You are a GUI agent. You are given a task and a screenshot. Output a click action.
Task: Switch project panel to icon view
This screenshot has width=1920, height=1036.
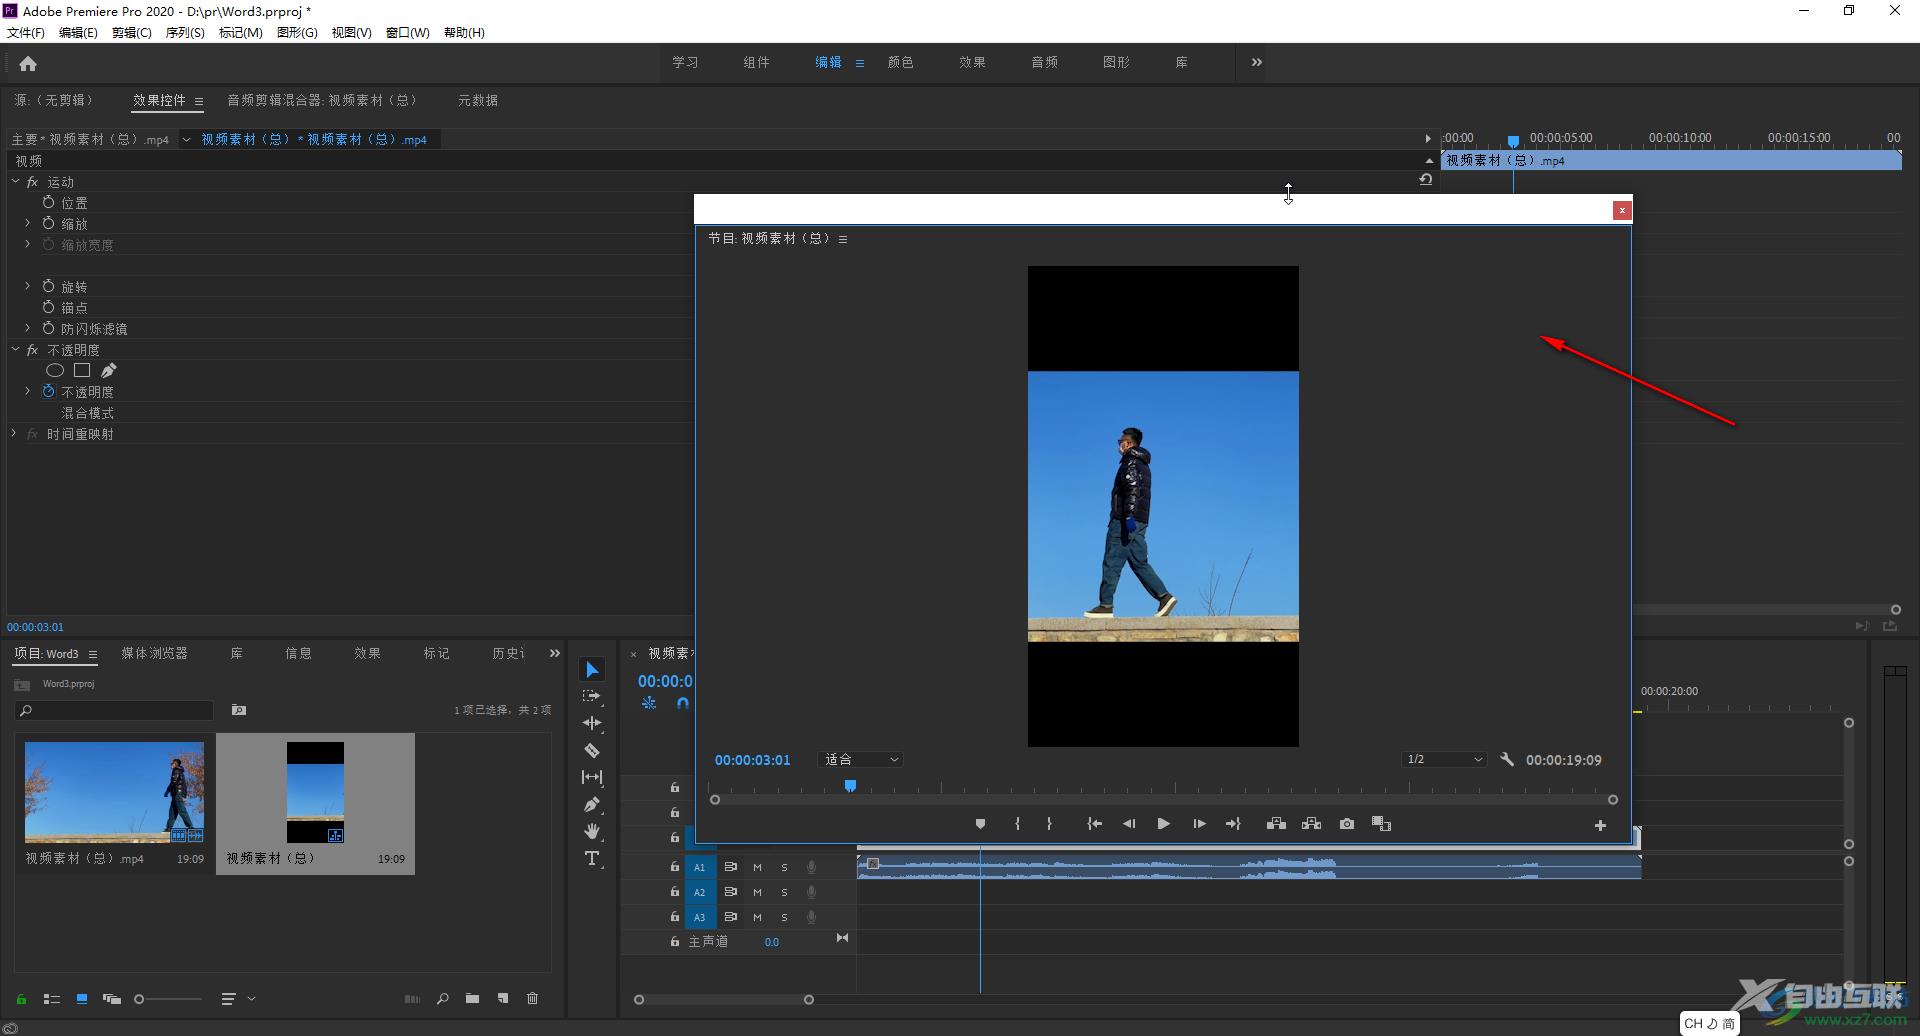tap(82, 999)
